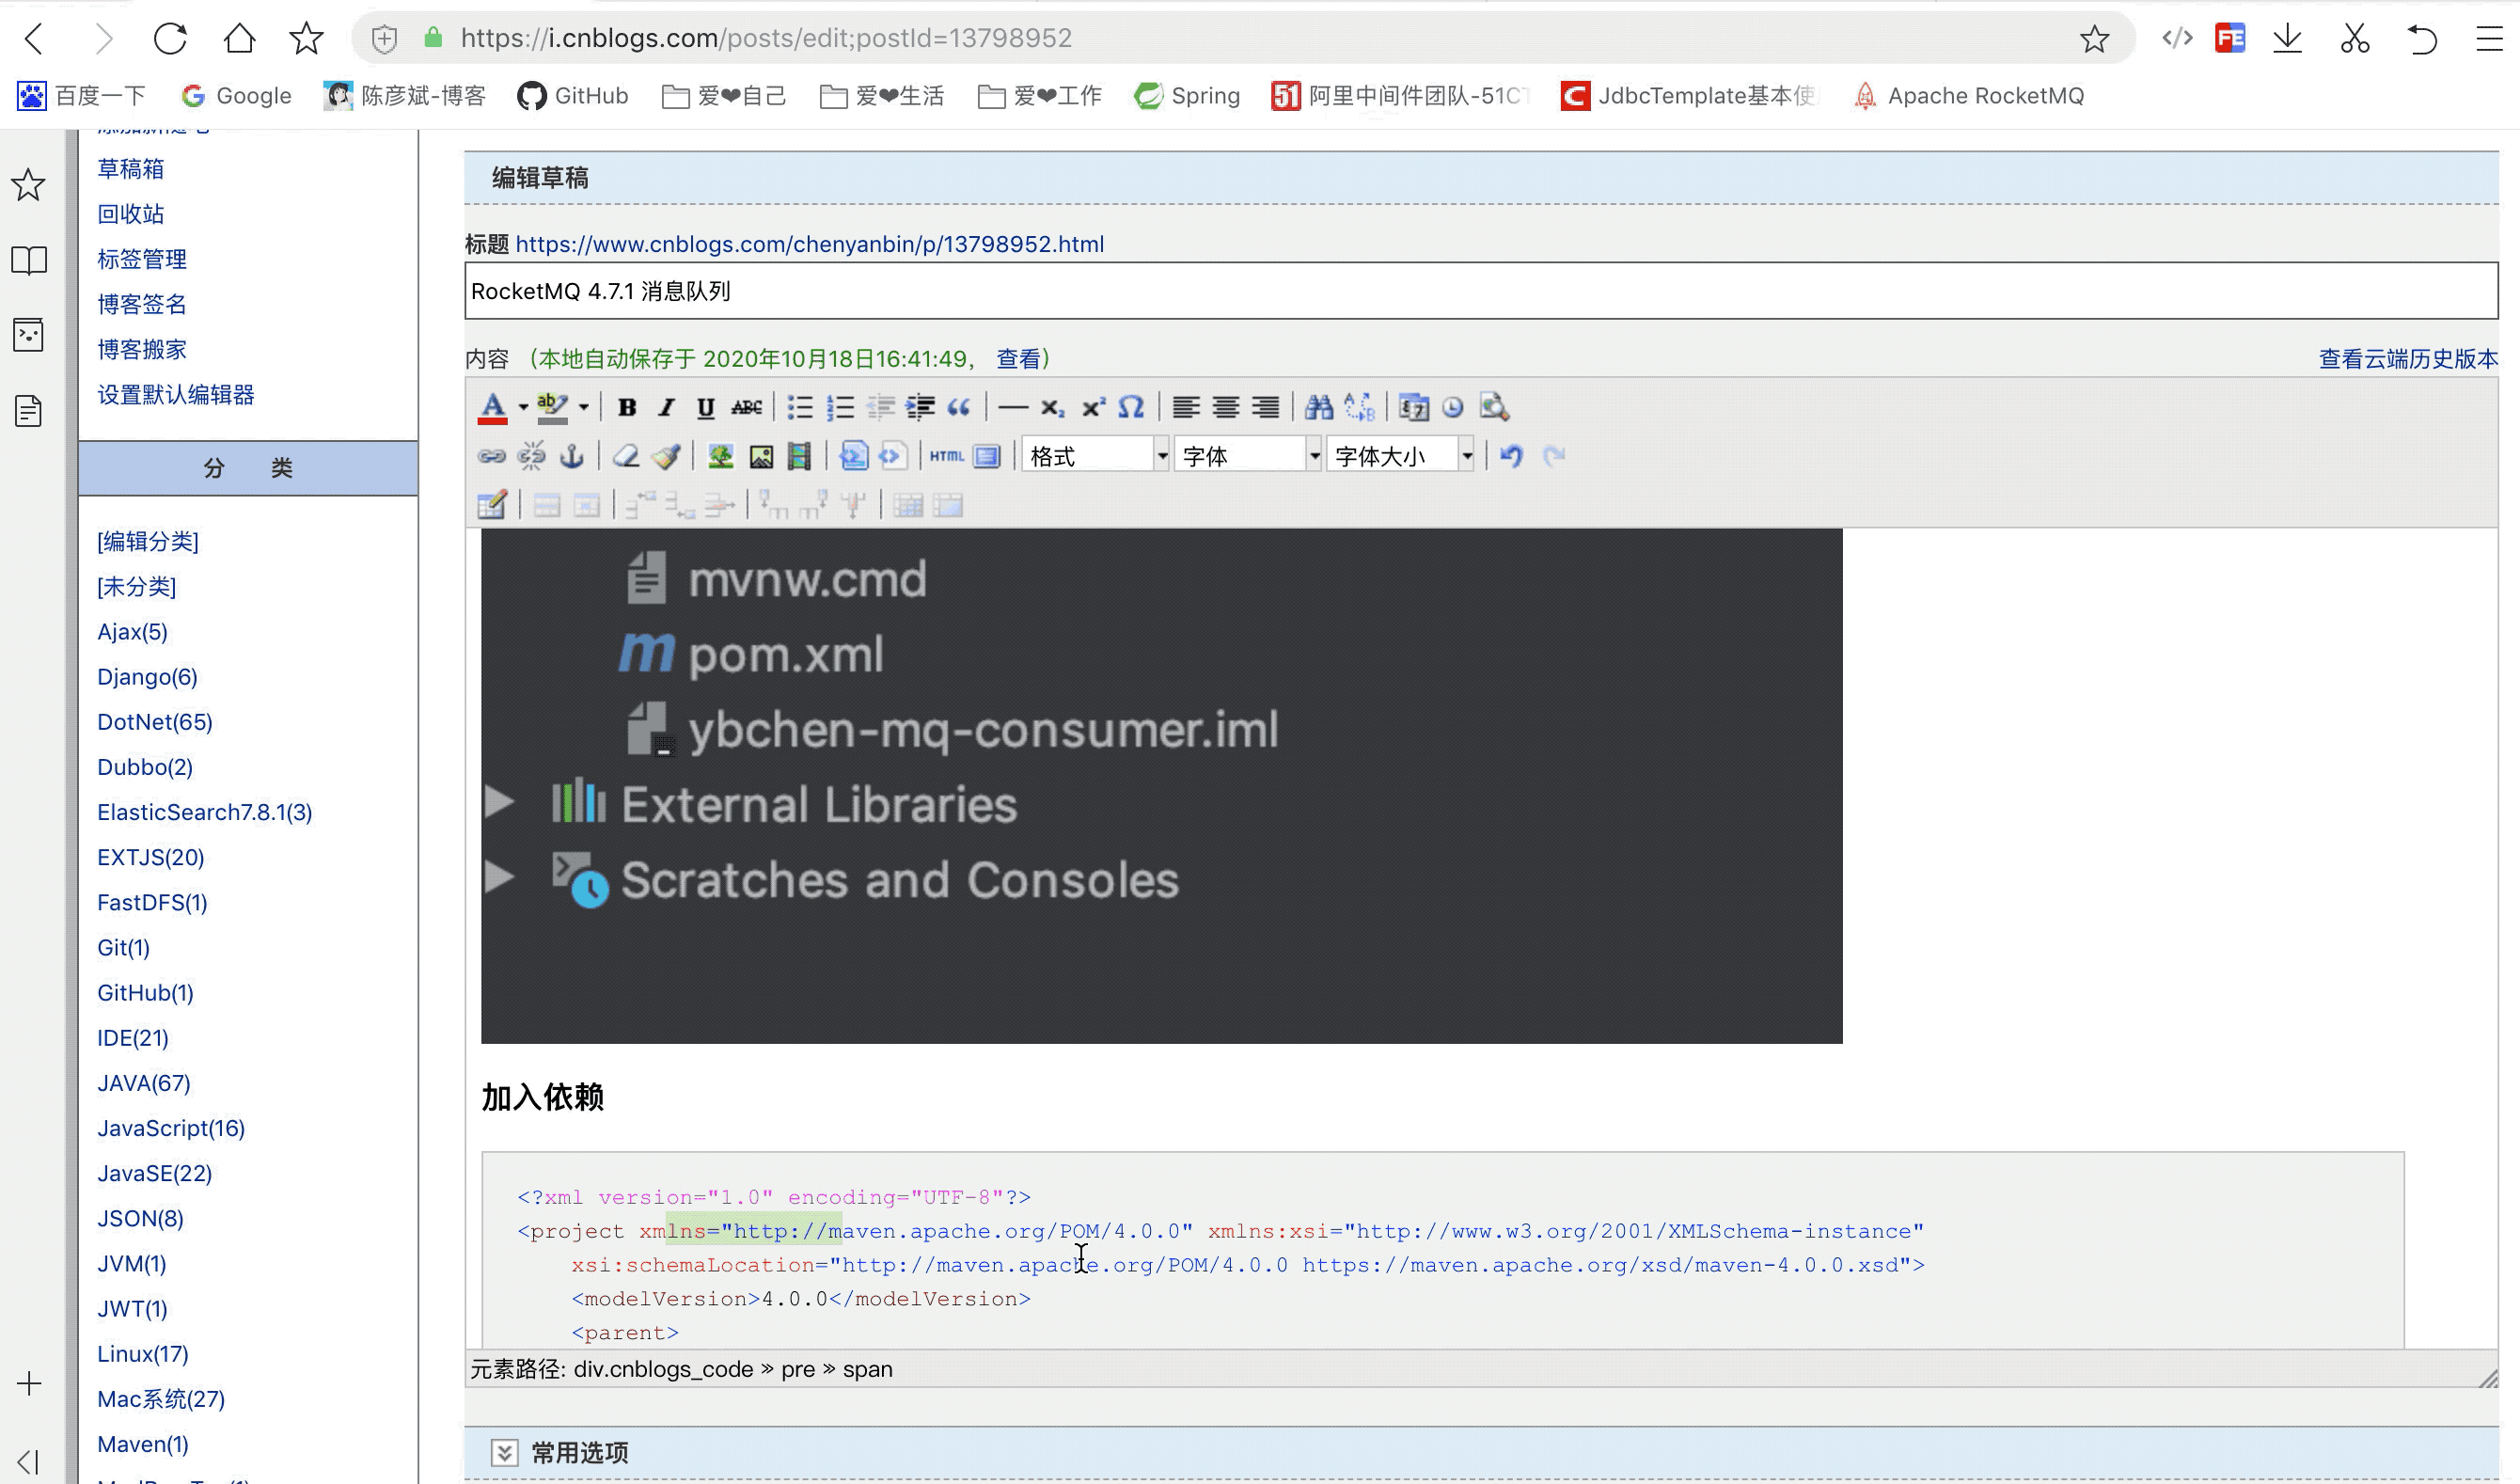Click the blockquote icon

coord(958,407)
